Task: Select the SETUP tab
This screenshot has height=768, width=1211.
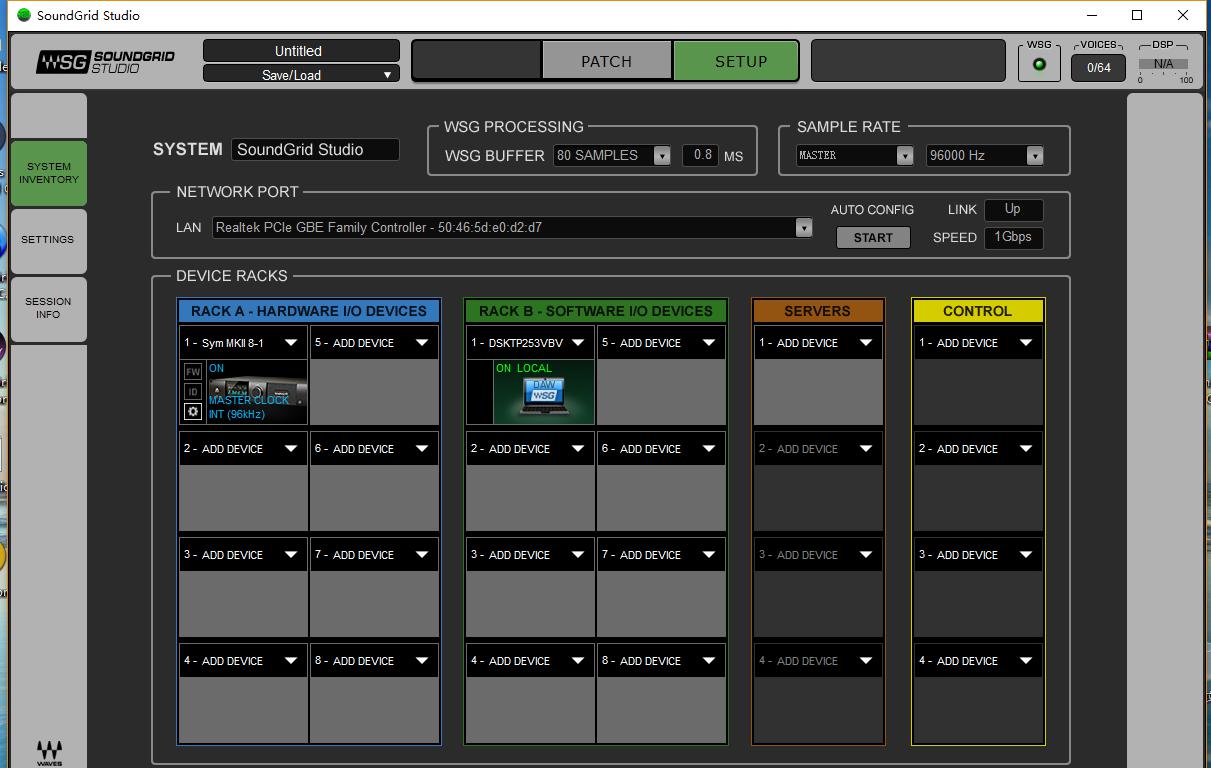Action: (x=740, y=61)
